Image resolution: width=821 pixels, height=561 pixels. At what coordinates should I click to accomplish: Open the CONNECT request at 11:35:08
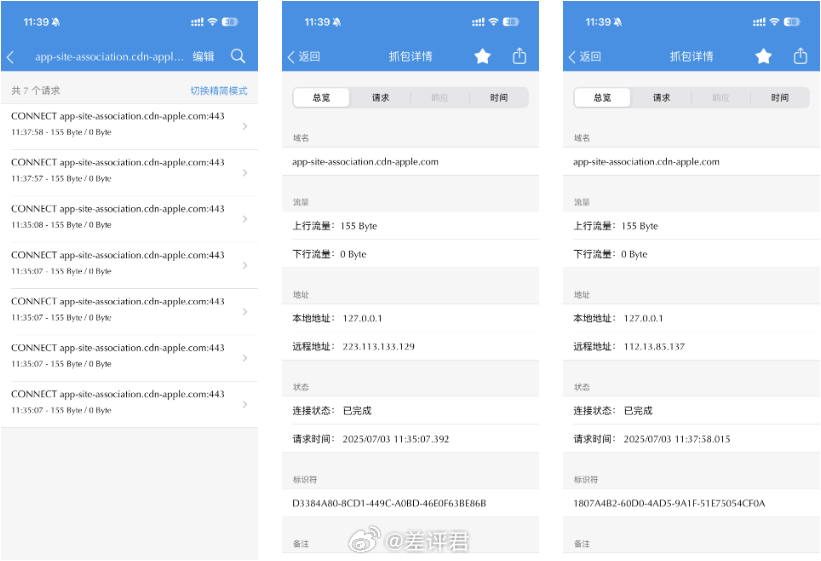[x=129, y=219]
